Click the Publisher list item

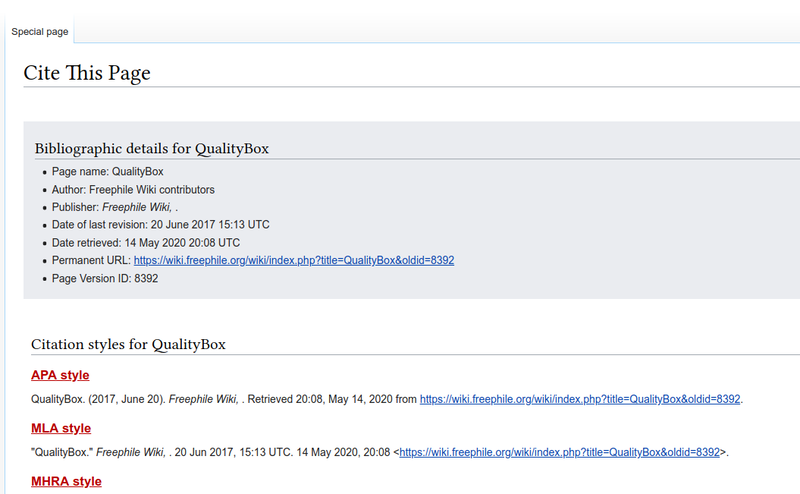(x=114, y=207)
